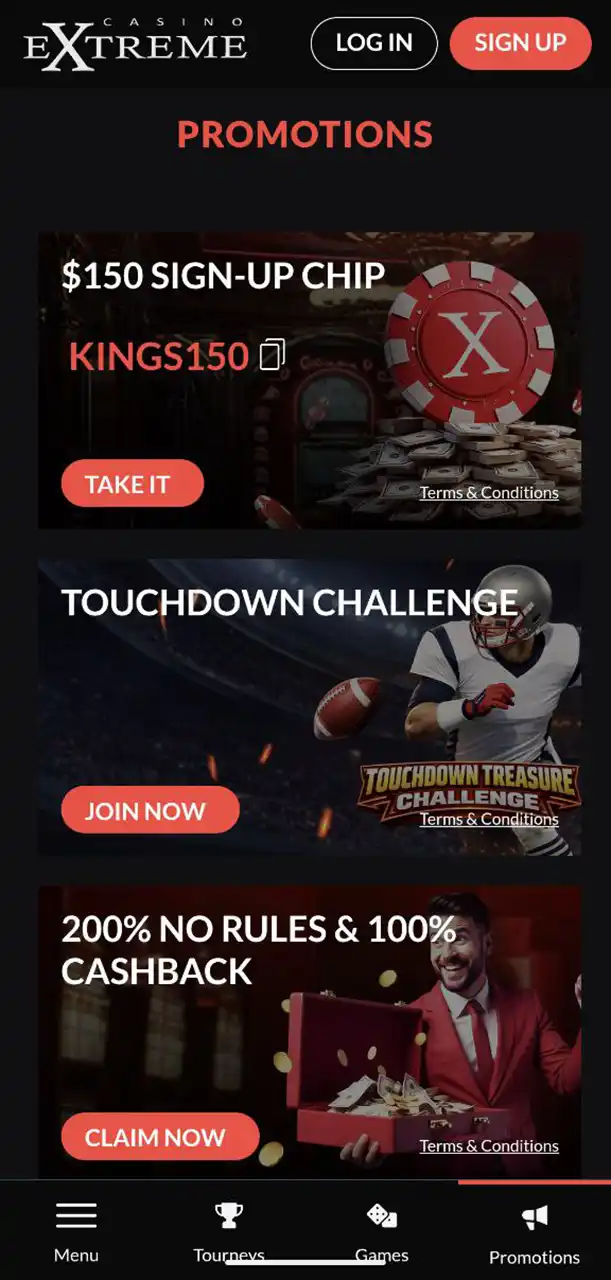This screenshot has height=1280, width=611.
Task: Select the Promotions megaphone icon
Action: pyautogui.click(x=535, y=1217)
